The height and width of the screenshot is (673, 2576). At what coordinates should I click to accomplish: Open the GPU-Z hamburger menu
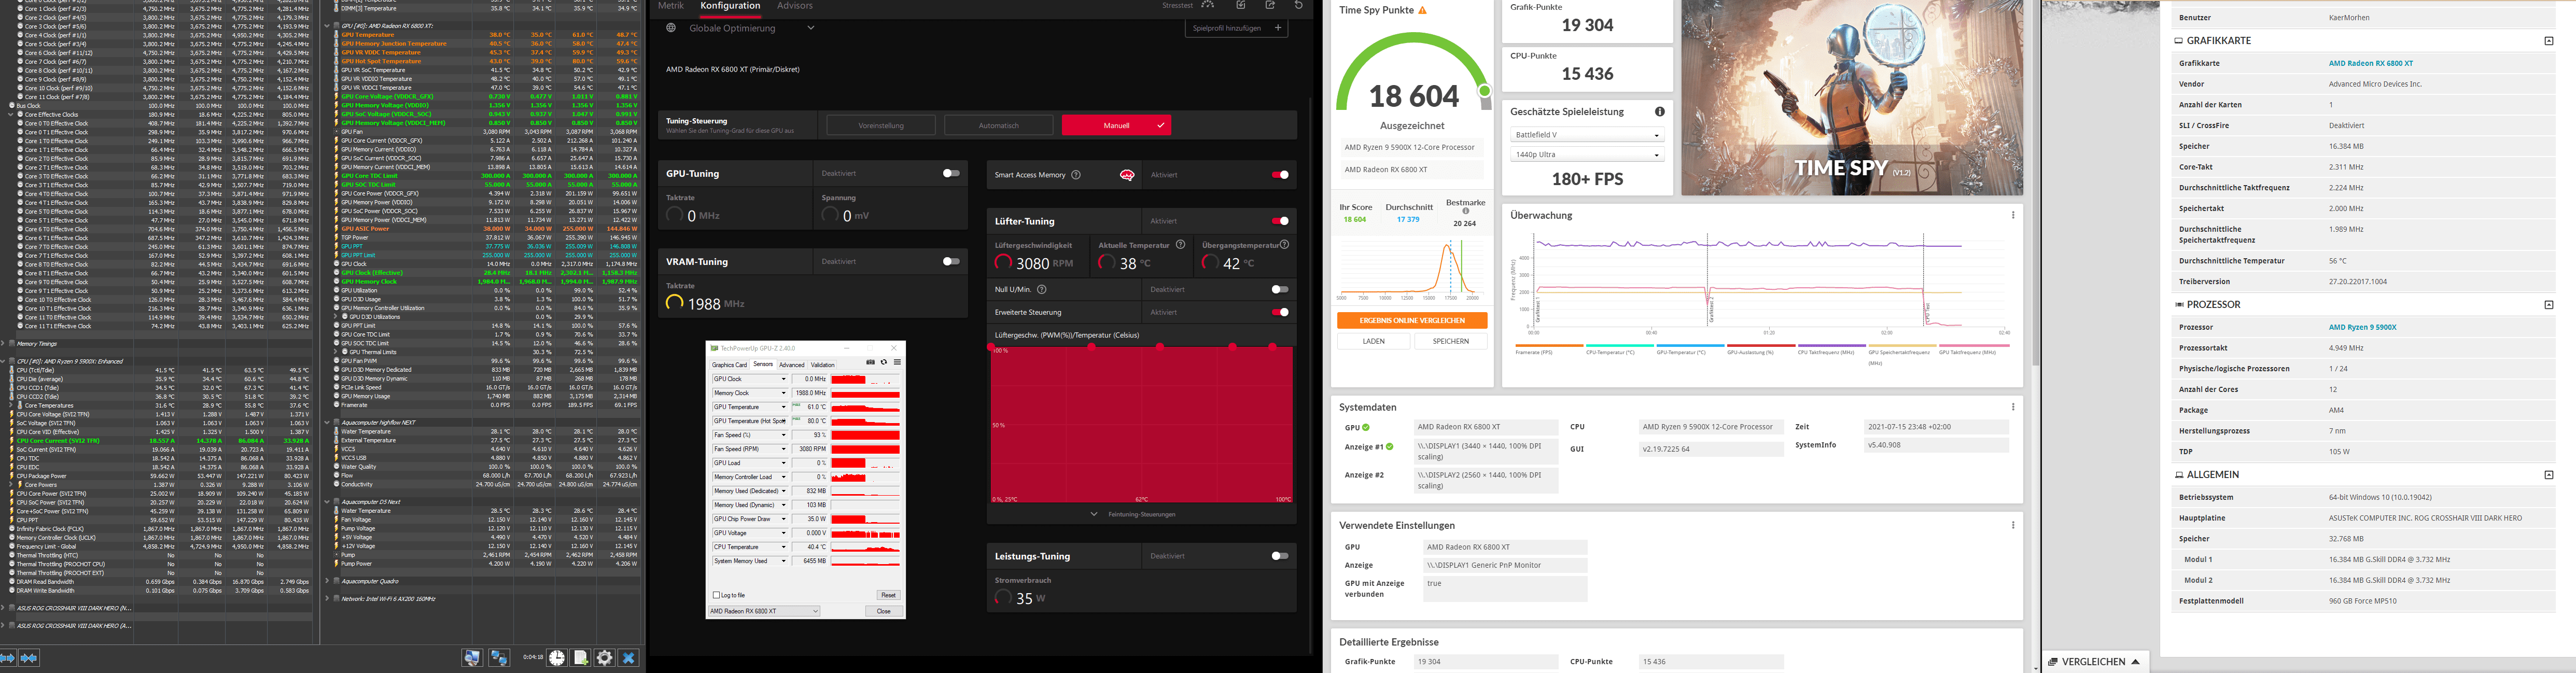point(897,362)
